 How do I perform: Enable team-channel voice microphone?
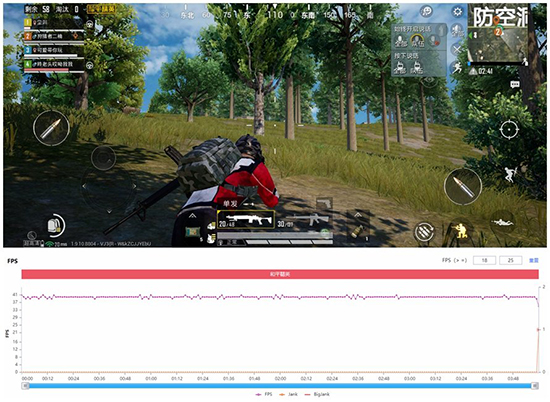click(x=417, y=41)
